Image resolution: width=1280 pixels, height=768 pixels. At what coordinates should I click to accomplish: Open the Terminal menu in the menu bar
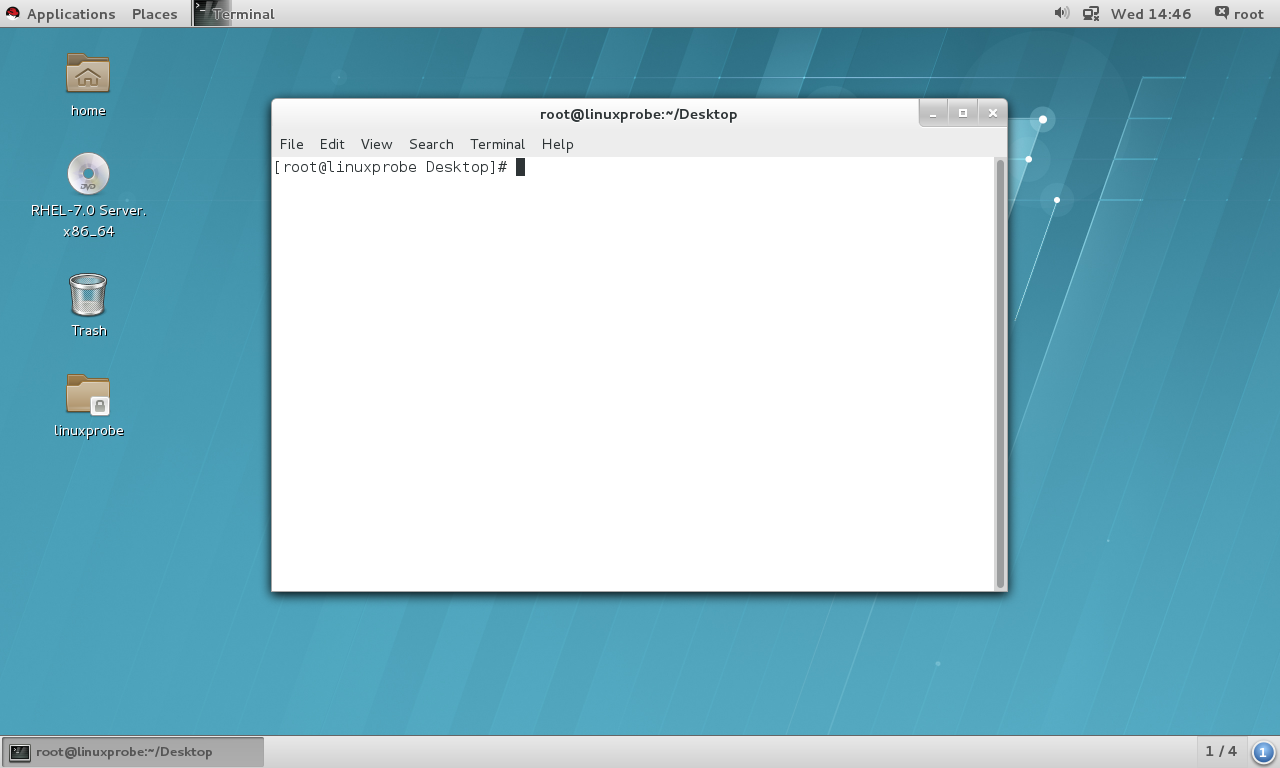point(497,144)
